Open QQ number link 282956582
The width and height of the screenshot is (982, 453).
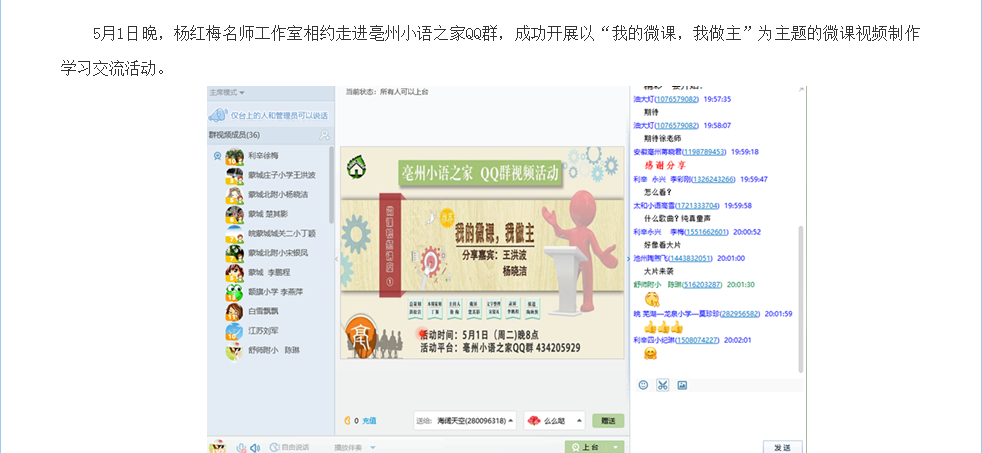pos(740,313)
